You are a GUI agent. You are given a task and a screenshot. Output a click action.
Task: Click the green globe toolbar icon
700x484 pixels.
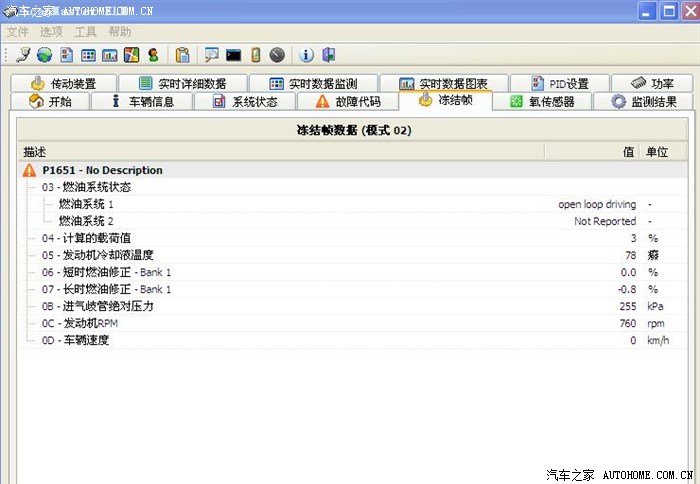pyautogui.click(x=45, y=55)
